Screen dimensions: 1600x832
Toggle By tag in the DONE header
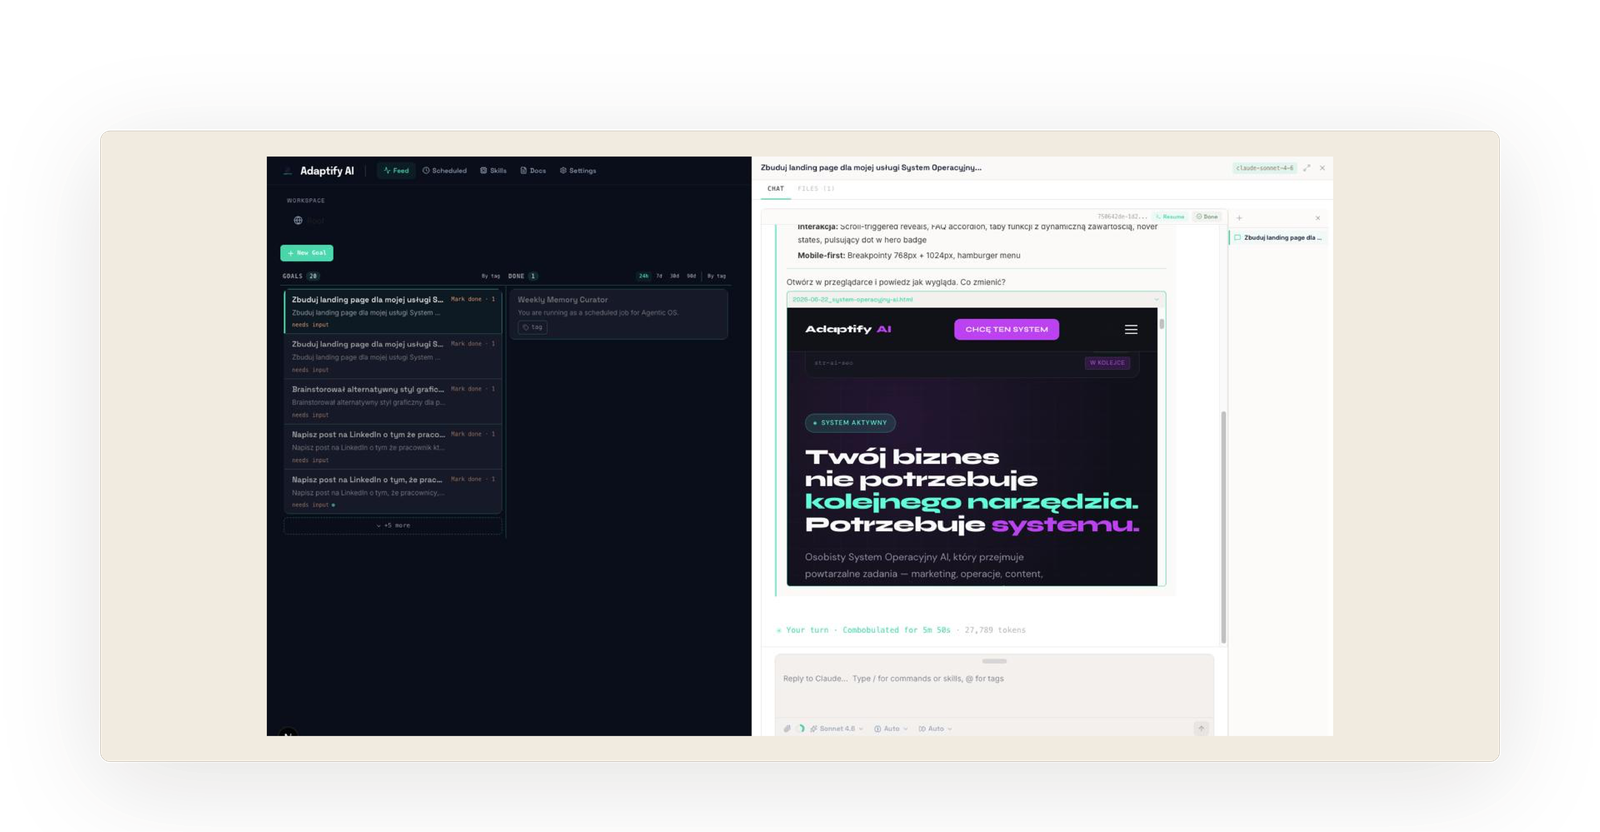tap(716, 276)
